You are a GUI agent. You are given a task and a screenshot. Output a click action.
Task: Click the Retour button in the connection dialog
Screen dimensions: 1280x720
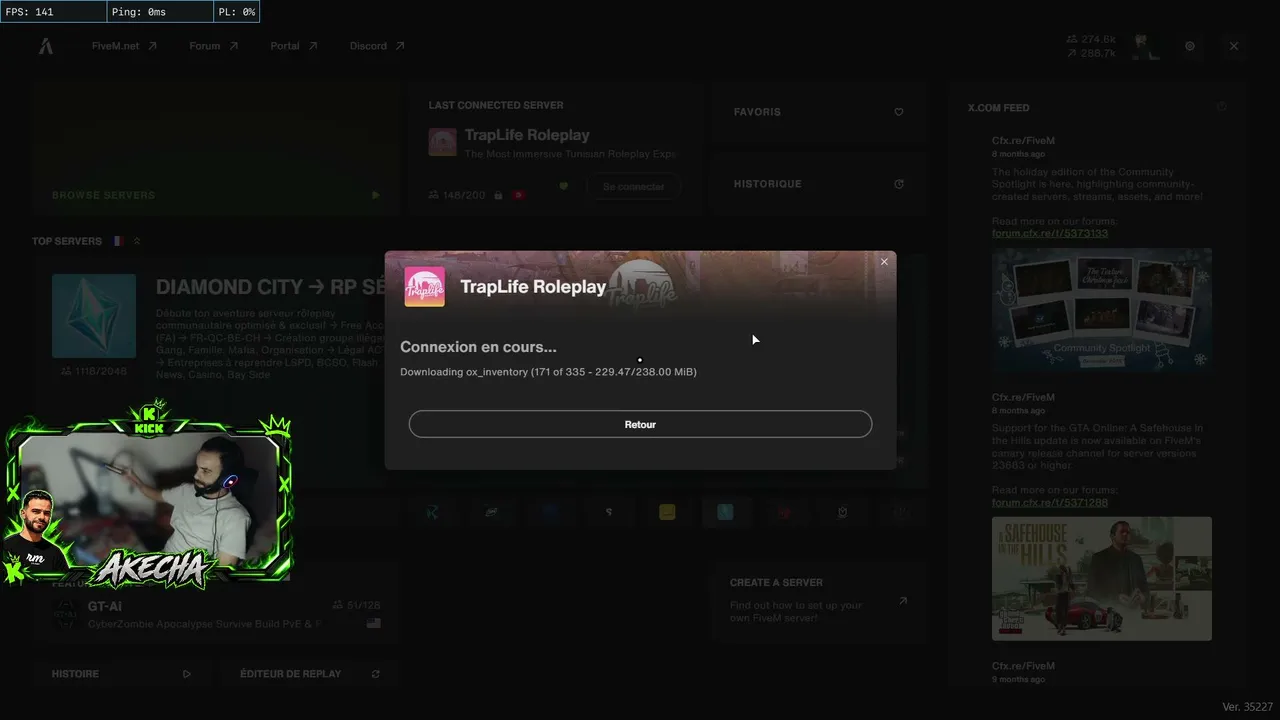[640, 424]
